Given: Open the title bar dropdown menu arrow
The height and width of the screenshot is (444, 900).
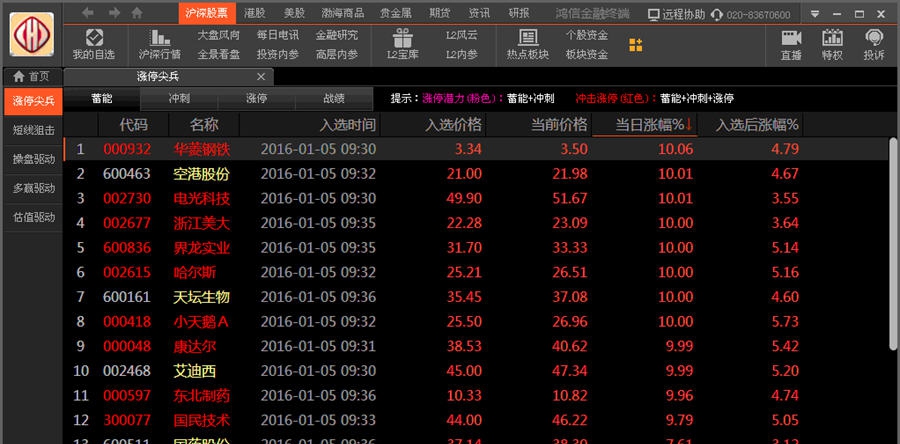Looking at the screenshot, I should (x=814, y=14).
